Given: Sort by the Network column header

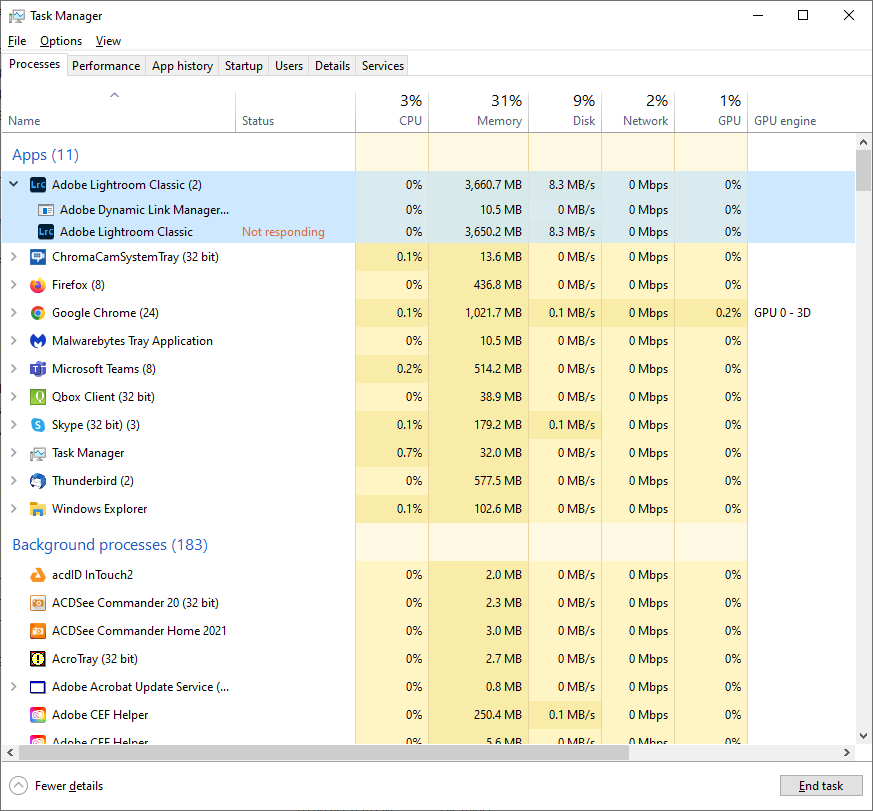Looking at the screenshot, I should point(638,111).
